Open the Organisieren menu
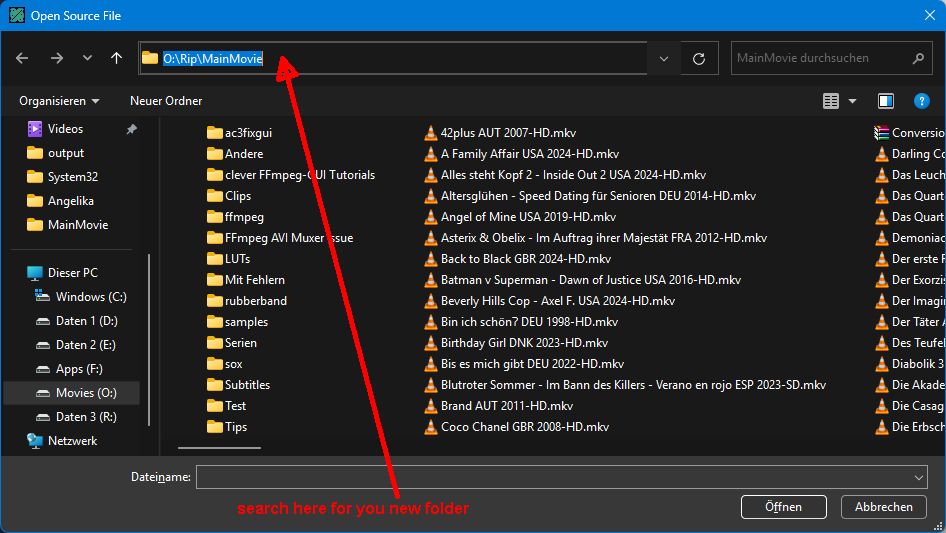The height and width of the screenshot is (533, 946). (x=59, y=101)
